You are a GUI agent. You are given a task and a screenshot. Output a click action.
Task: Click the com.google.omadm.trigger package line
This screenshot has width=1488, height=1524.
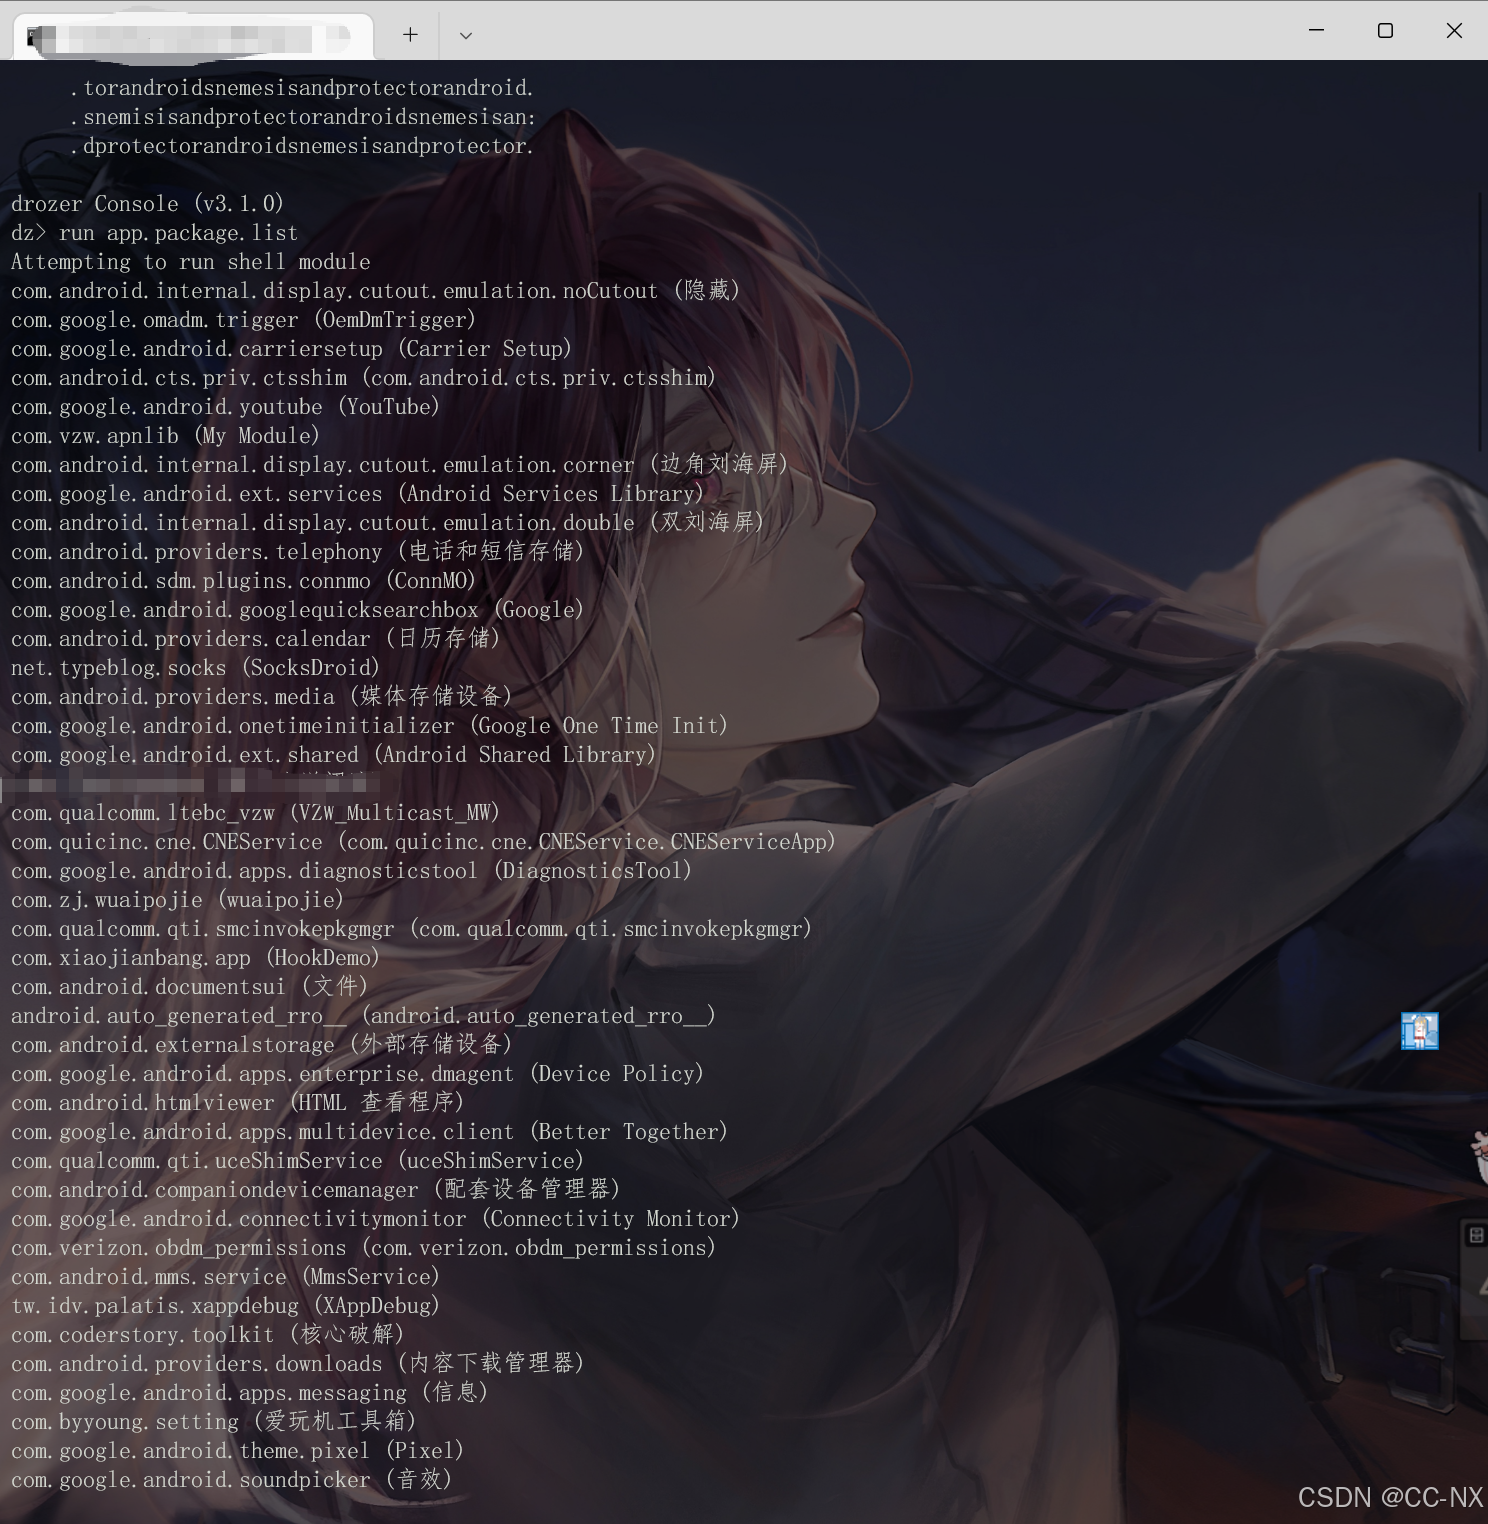244,320
